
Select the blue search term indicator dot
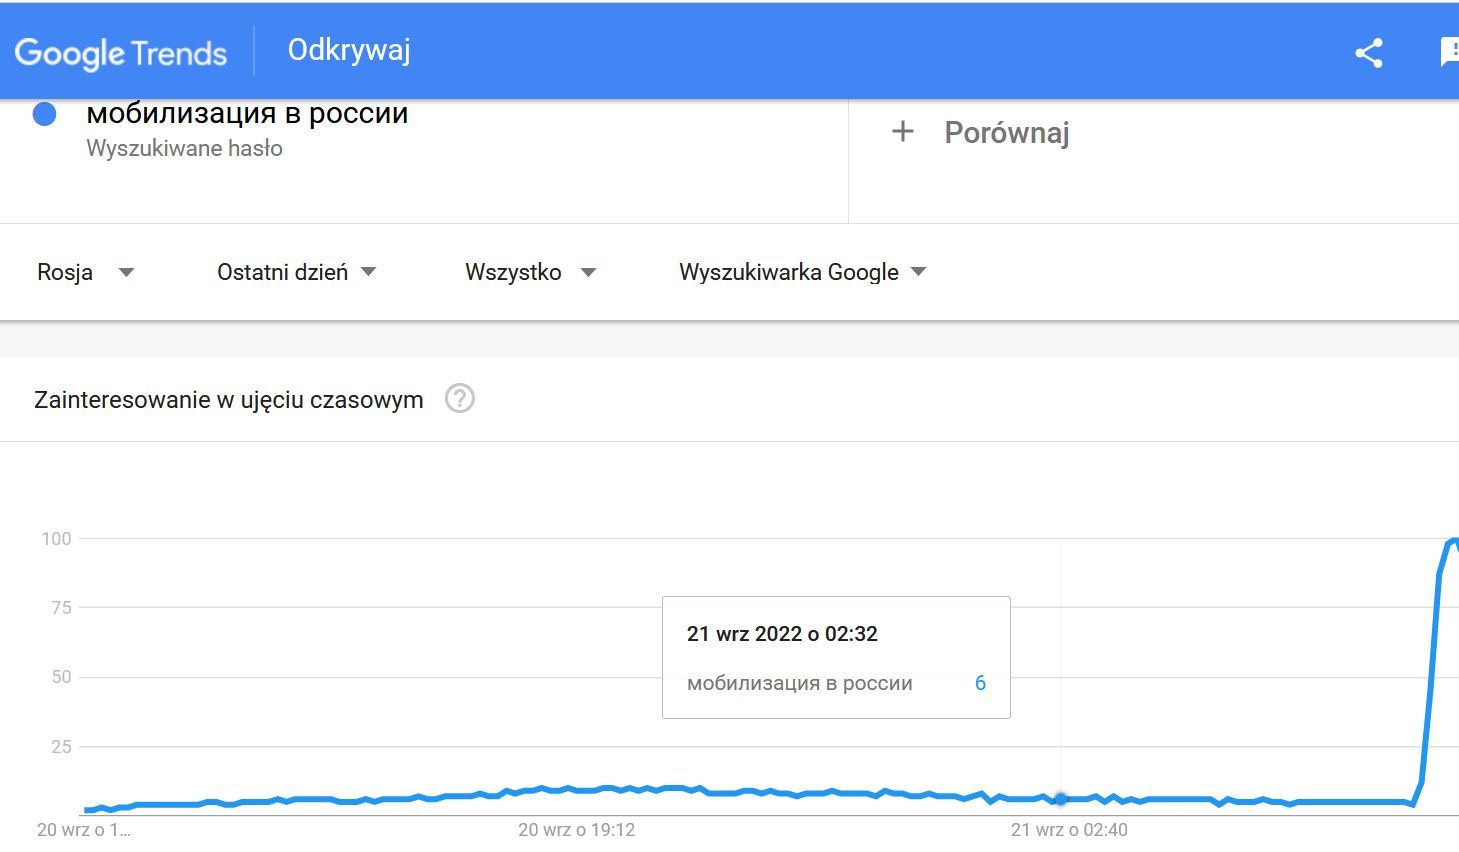(44, 114)
